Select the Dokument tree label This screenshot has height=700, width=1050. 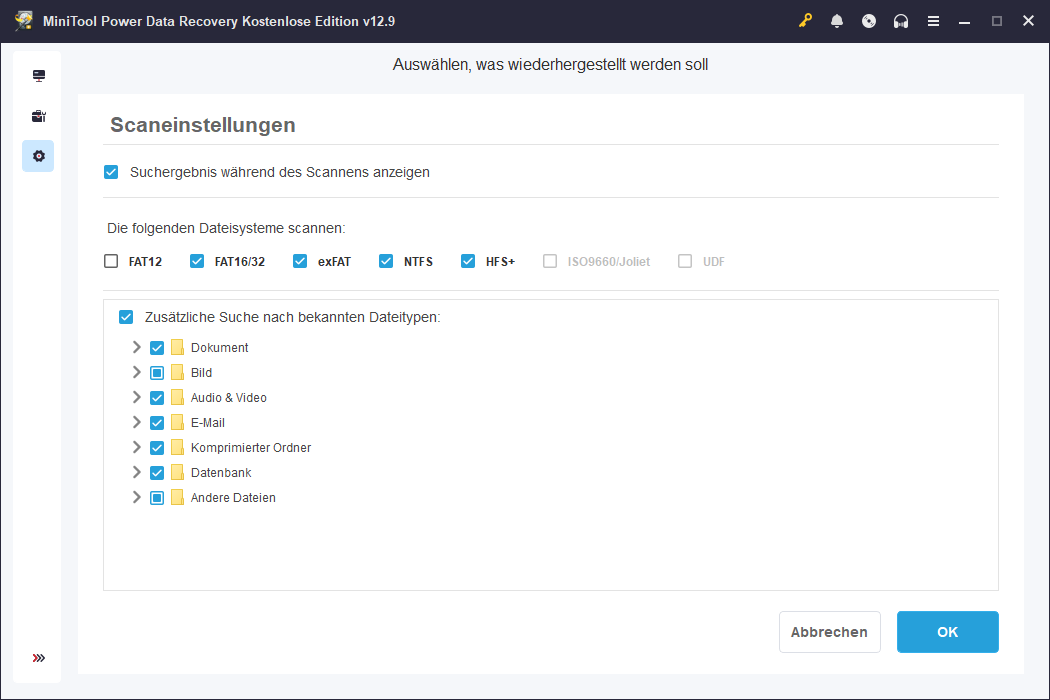220,348
